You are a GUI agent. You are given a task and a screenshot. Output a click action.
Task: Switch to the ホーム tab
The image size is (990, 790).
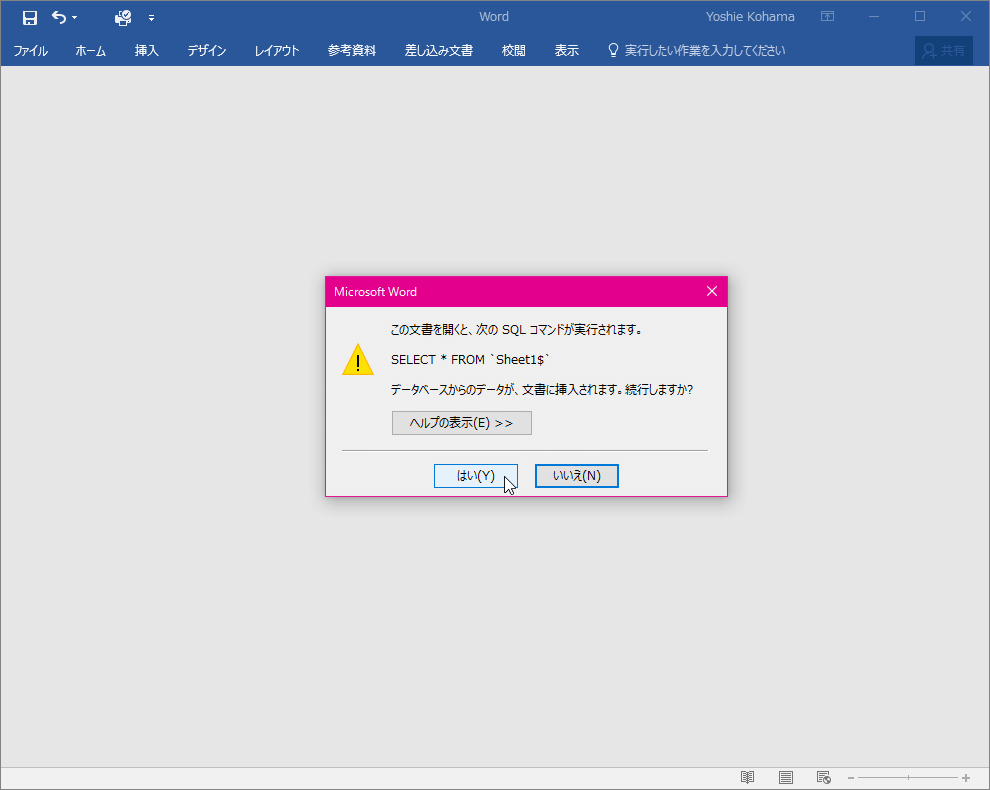coord(90,51)
